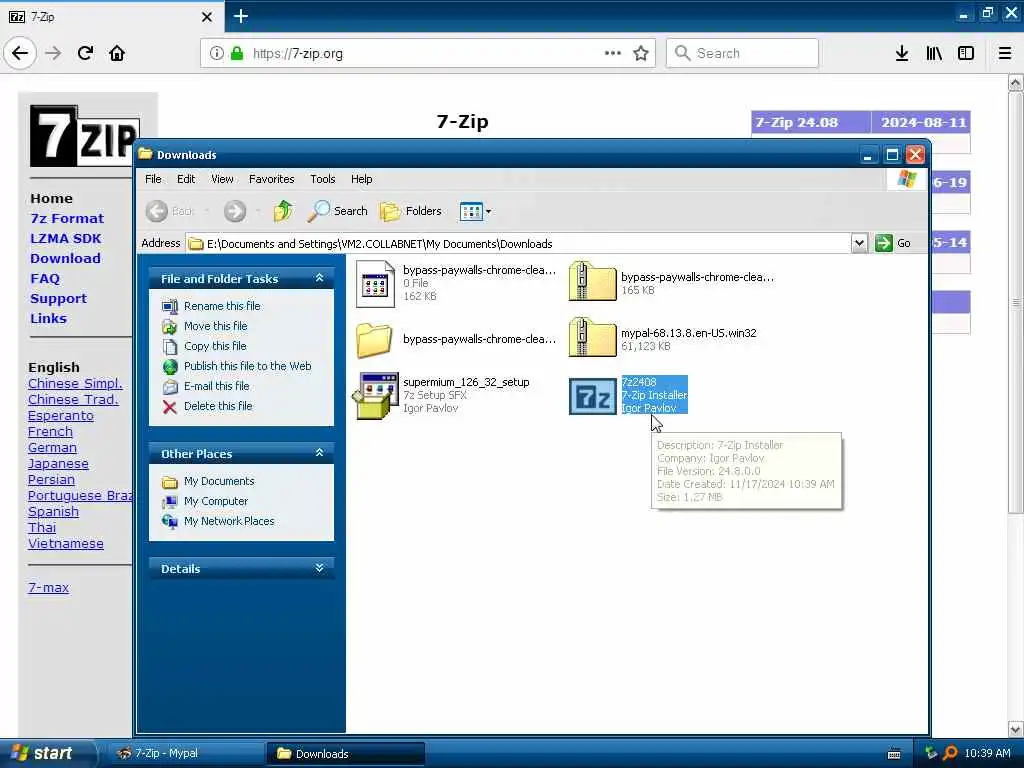Open the Explorer File menu
The height and width of the screenshot is (768, 1024).
pyautogui.click(x=153, y=179)
